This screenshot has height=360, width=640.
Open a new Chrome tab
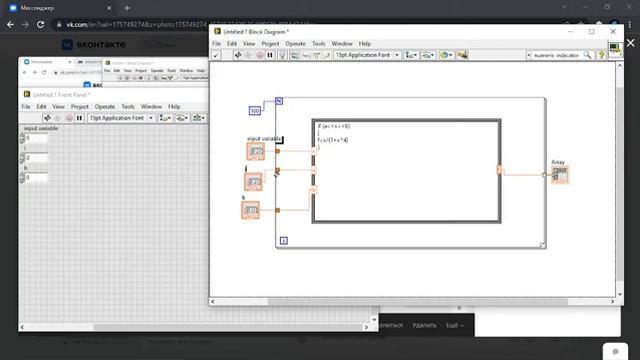point(127,8)
